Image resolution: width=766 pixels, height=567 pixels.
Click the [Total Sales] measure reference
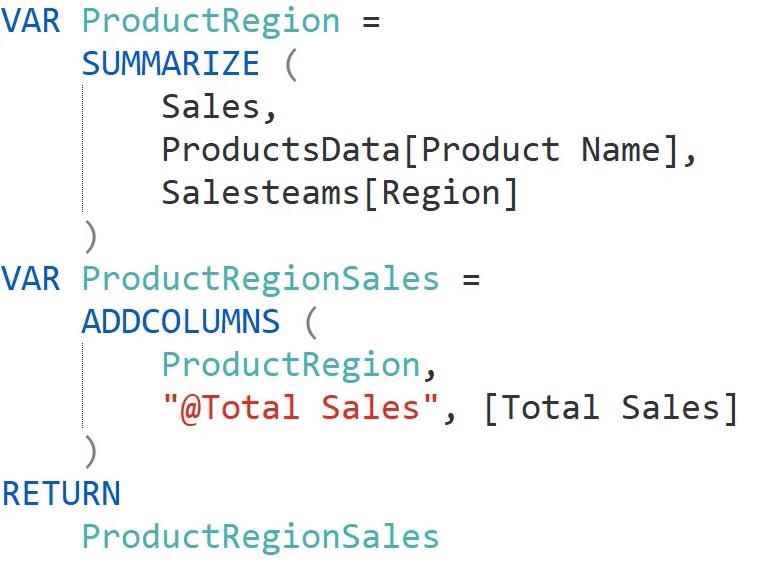[611, 408]
